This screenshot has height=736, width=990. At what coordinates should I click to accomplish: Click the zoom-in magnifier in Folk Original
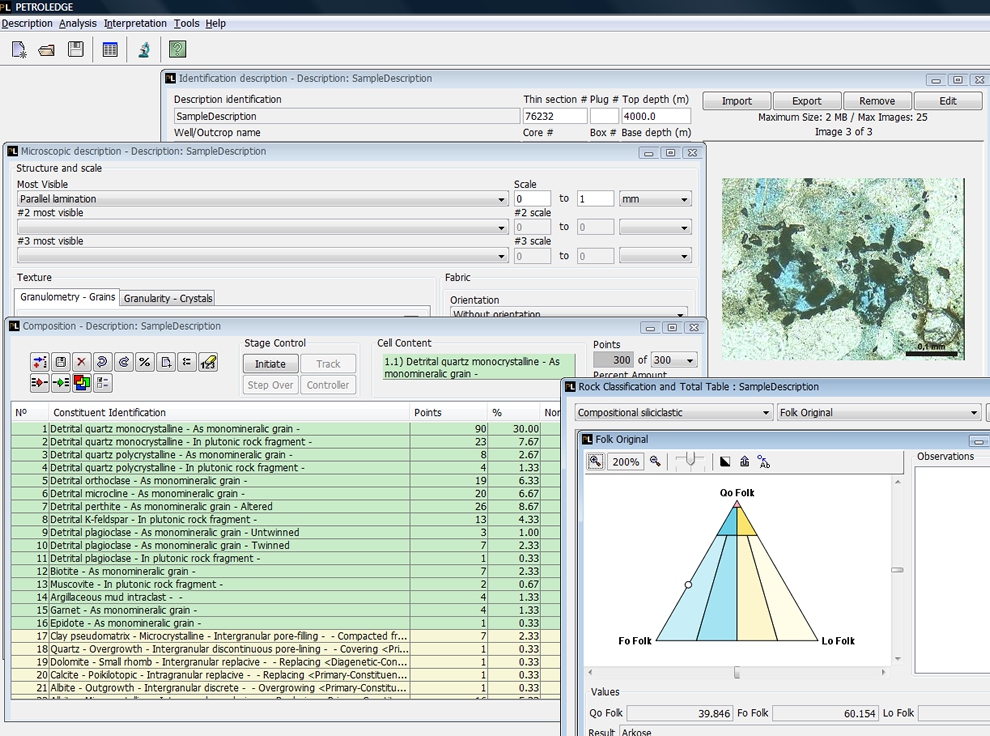coord(595,462)
